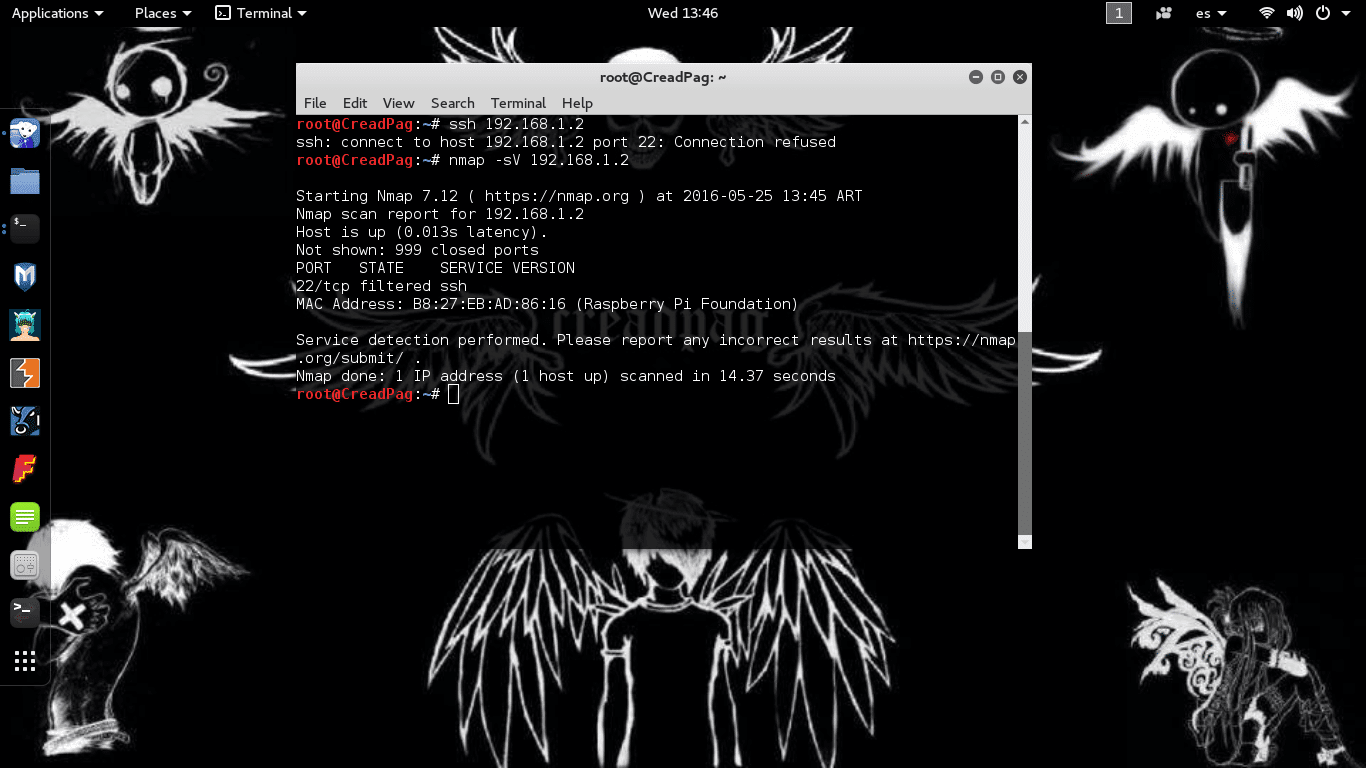1366x768 pixels.
Task: Open the network Wi-Fi status indicator
Action: pos(1266,13)
